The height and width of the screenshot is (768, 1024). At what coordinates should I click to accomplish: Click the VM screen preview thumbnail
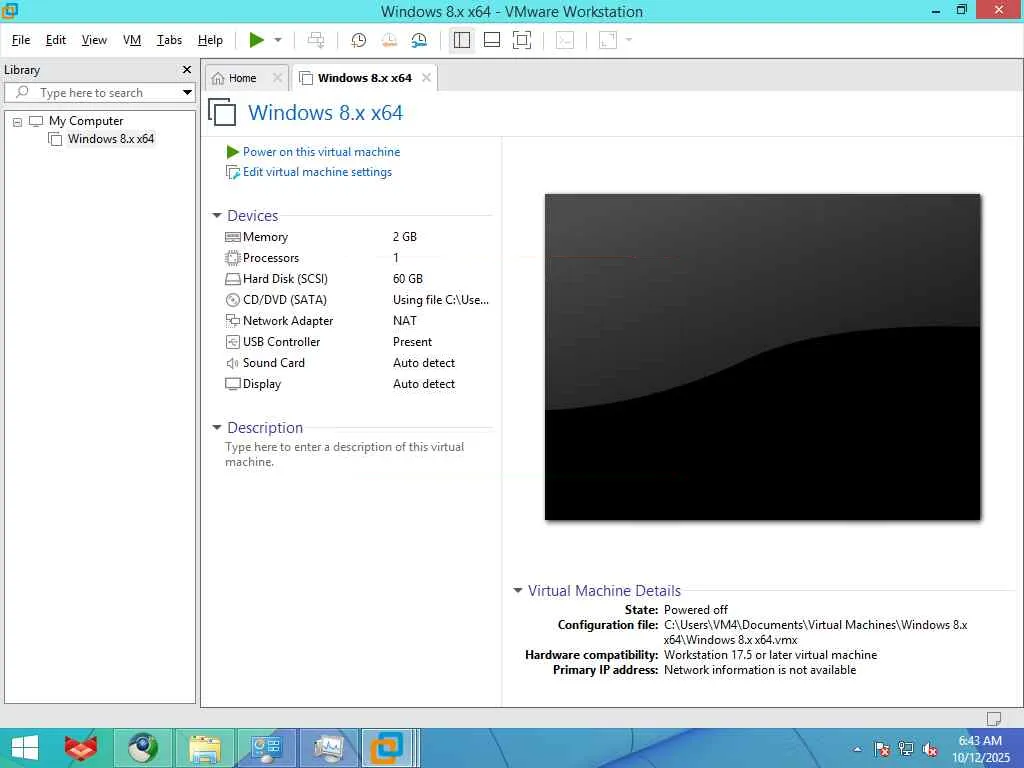pos(763,357)
